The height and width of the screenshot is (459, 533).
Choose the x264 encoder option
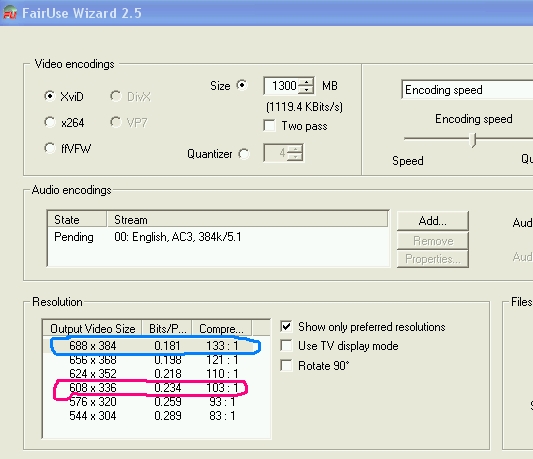tap(50, 122)
